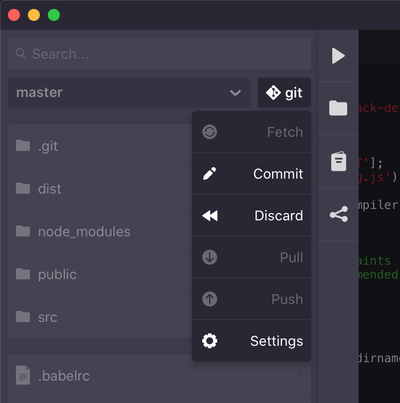Image resolution: width=400 pixels, height=403 pixels.
Task: Click the chevron arrow in branch selector
Action: click(235, 93)
